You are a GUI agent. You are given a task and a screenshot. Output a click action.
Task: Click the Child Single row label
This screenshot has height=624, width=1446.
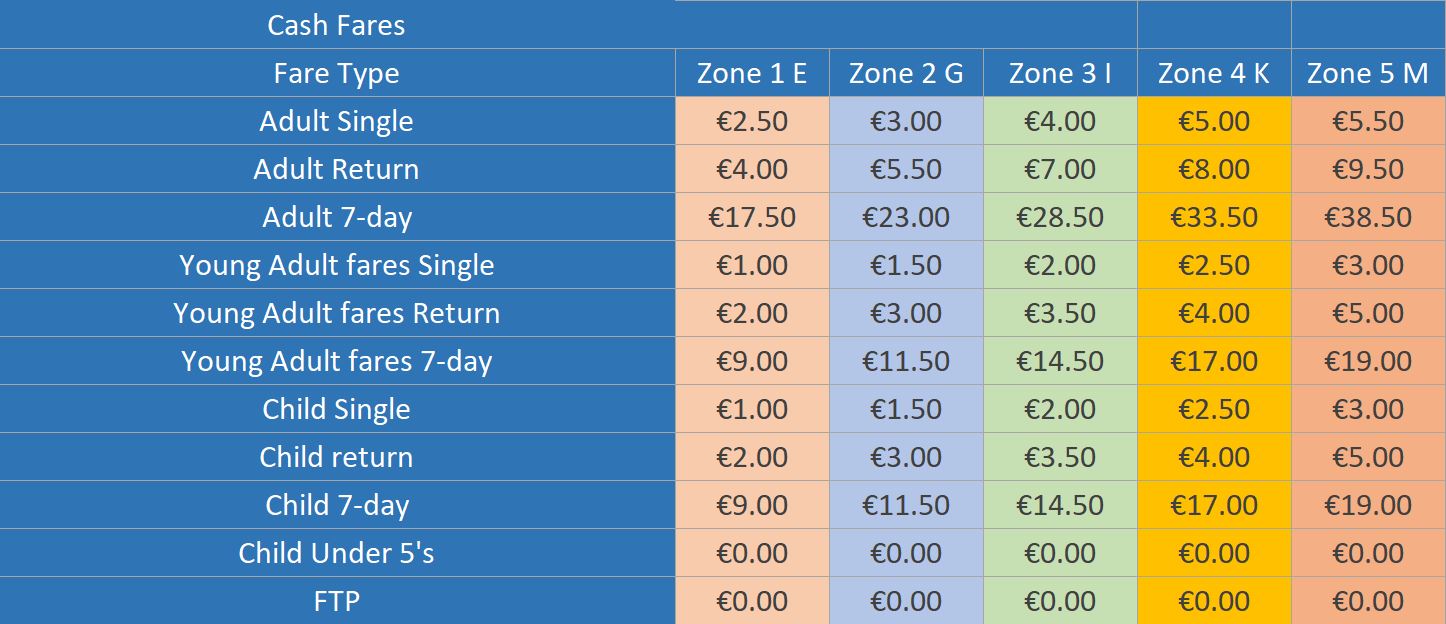coord(337,409)
